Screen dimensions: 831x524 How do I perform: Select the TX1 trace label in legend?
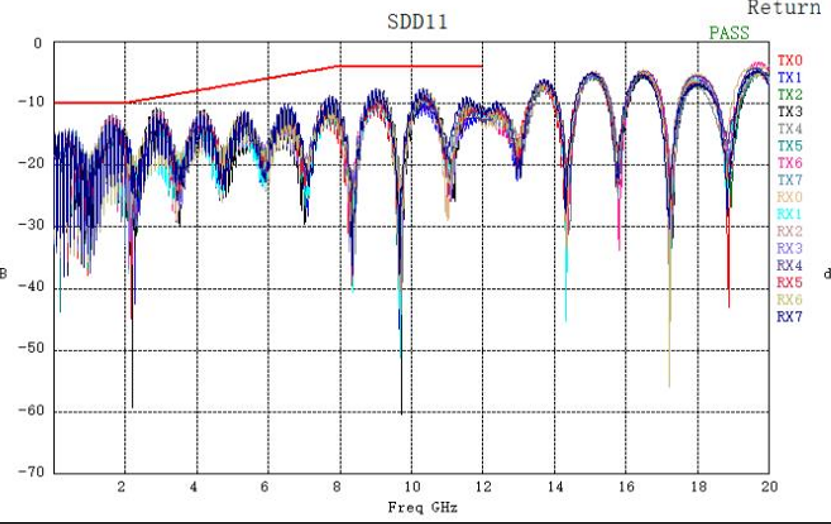coord(790,77)
